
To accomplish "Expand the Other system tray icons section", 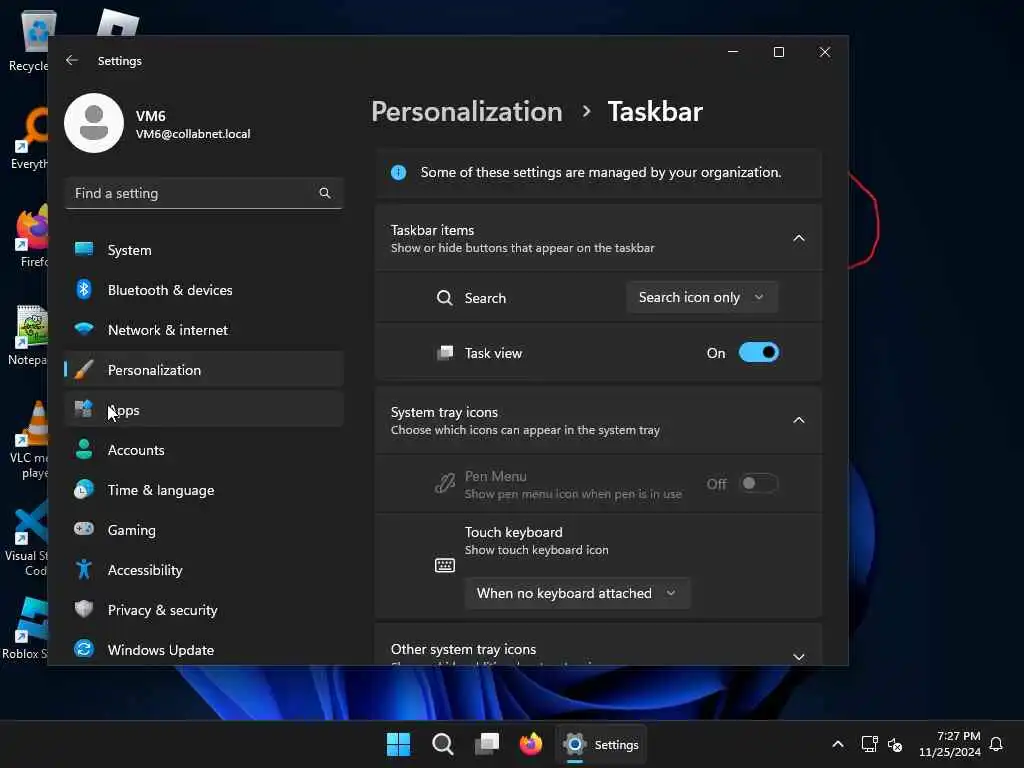I will (798, 656).
